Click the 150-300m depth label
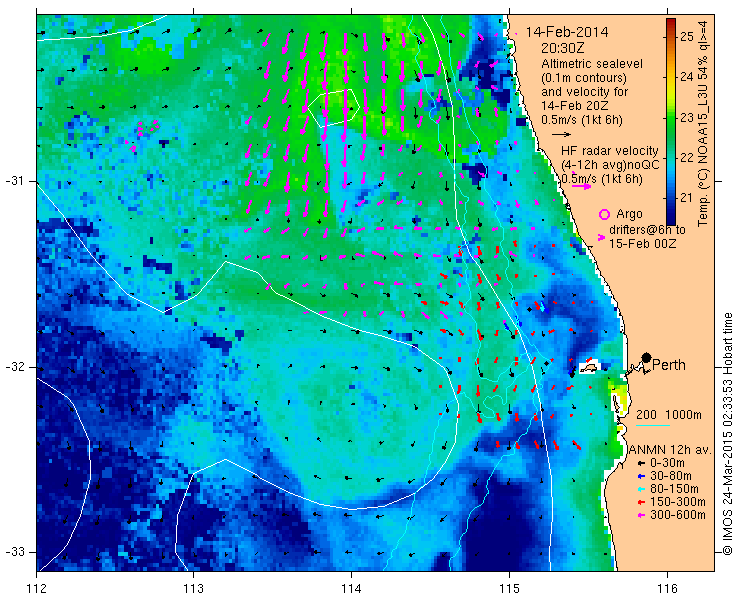Screen dimensions: 740x600 point(677,502)
